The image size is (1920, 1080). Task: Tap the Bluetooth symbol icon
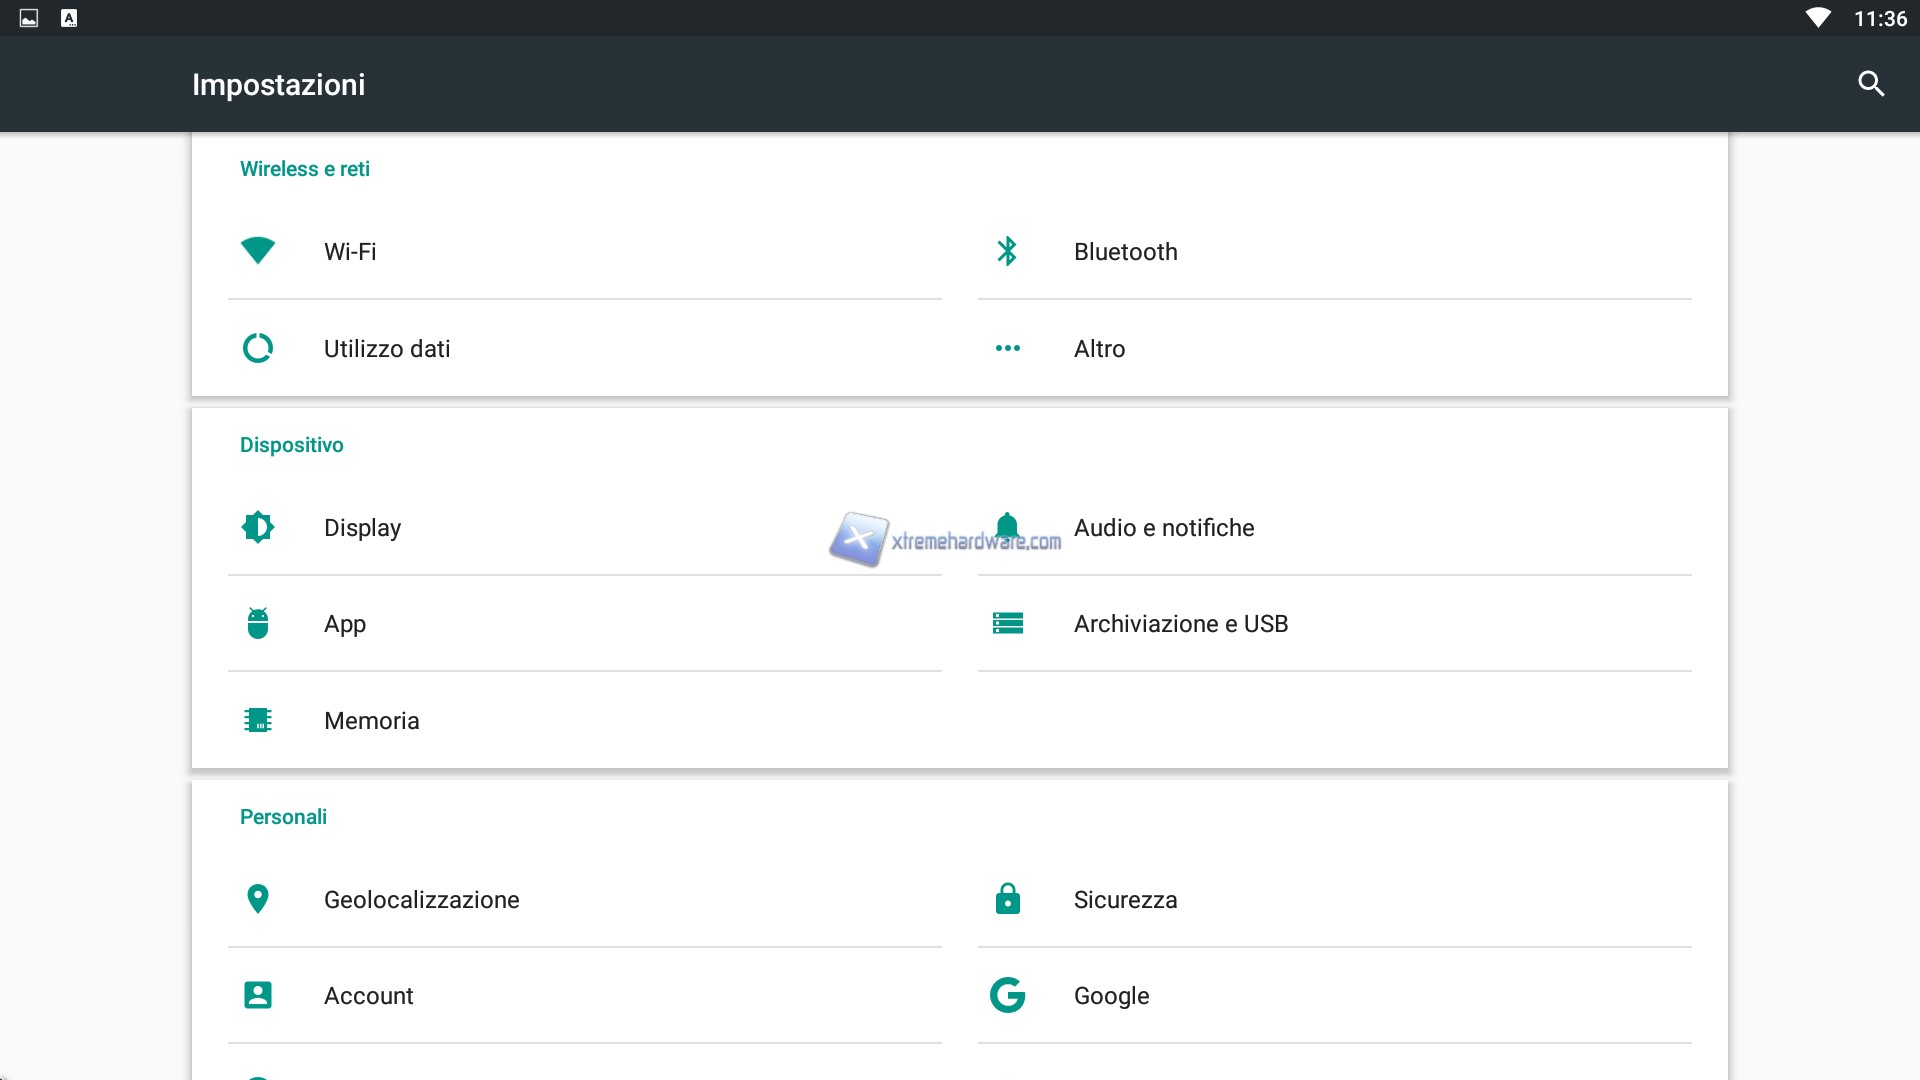(x=1007, y=251)
